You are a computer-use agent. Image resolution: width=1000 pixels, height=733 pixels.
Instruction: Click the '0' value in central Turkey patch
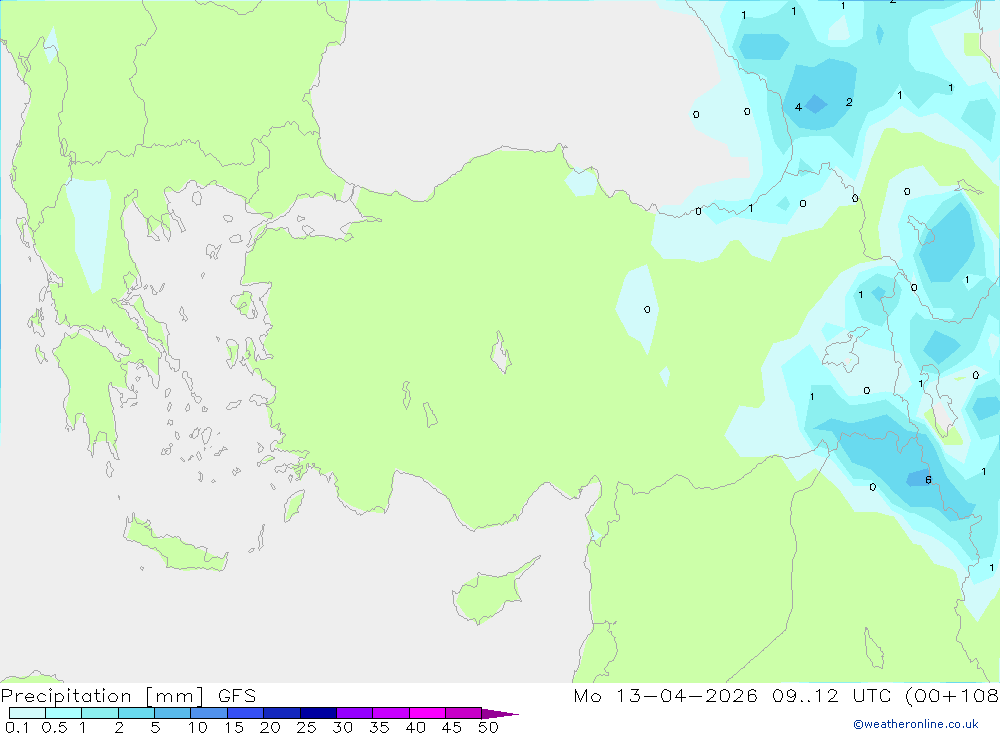tap(647, 309)
